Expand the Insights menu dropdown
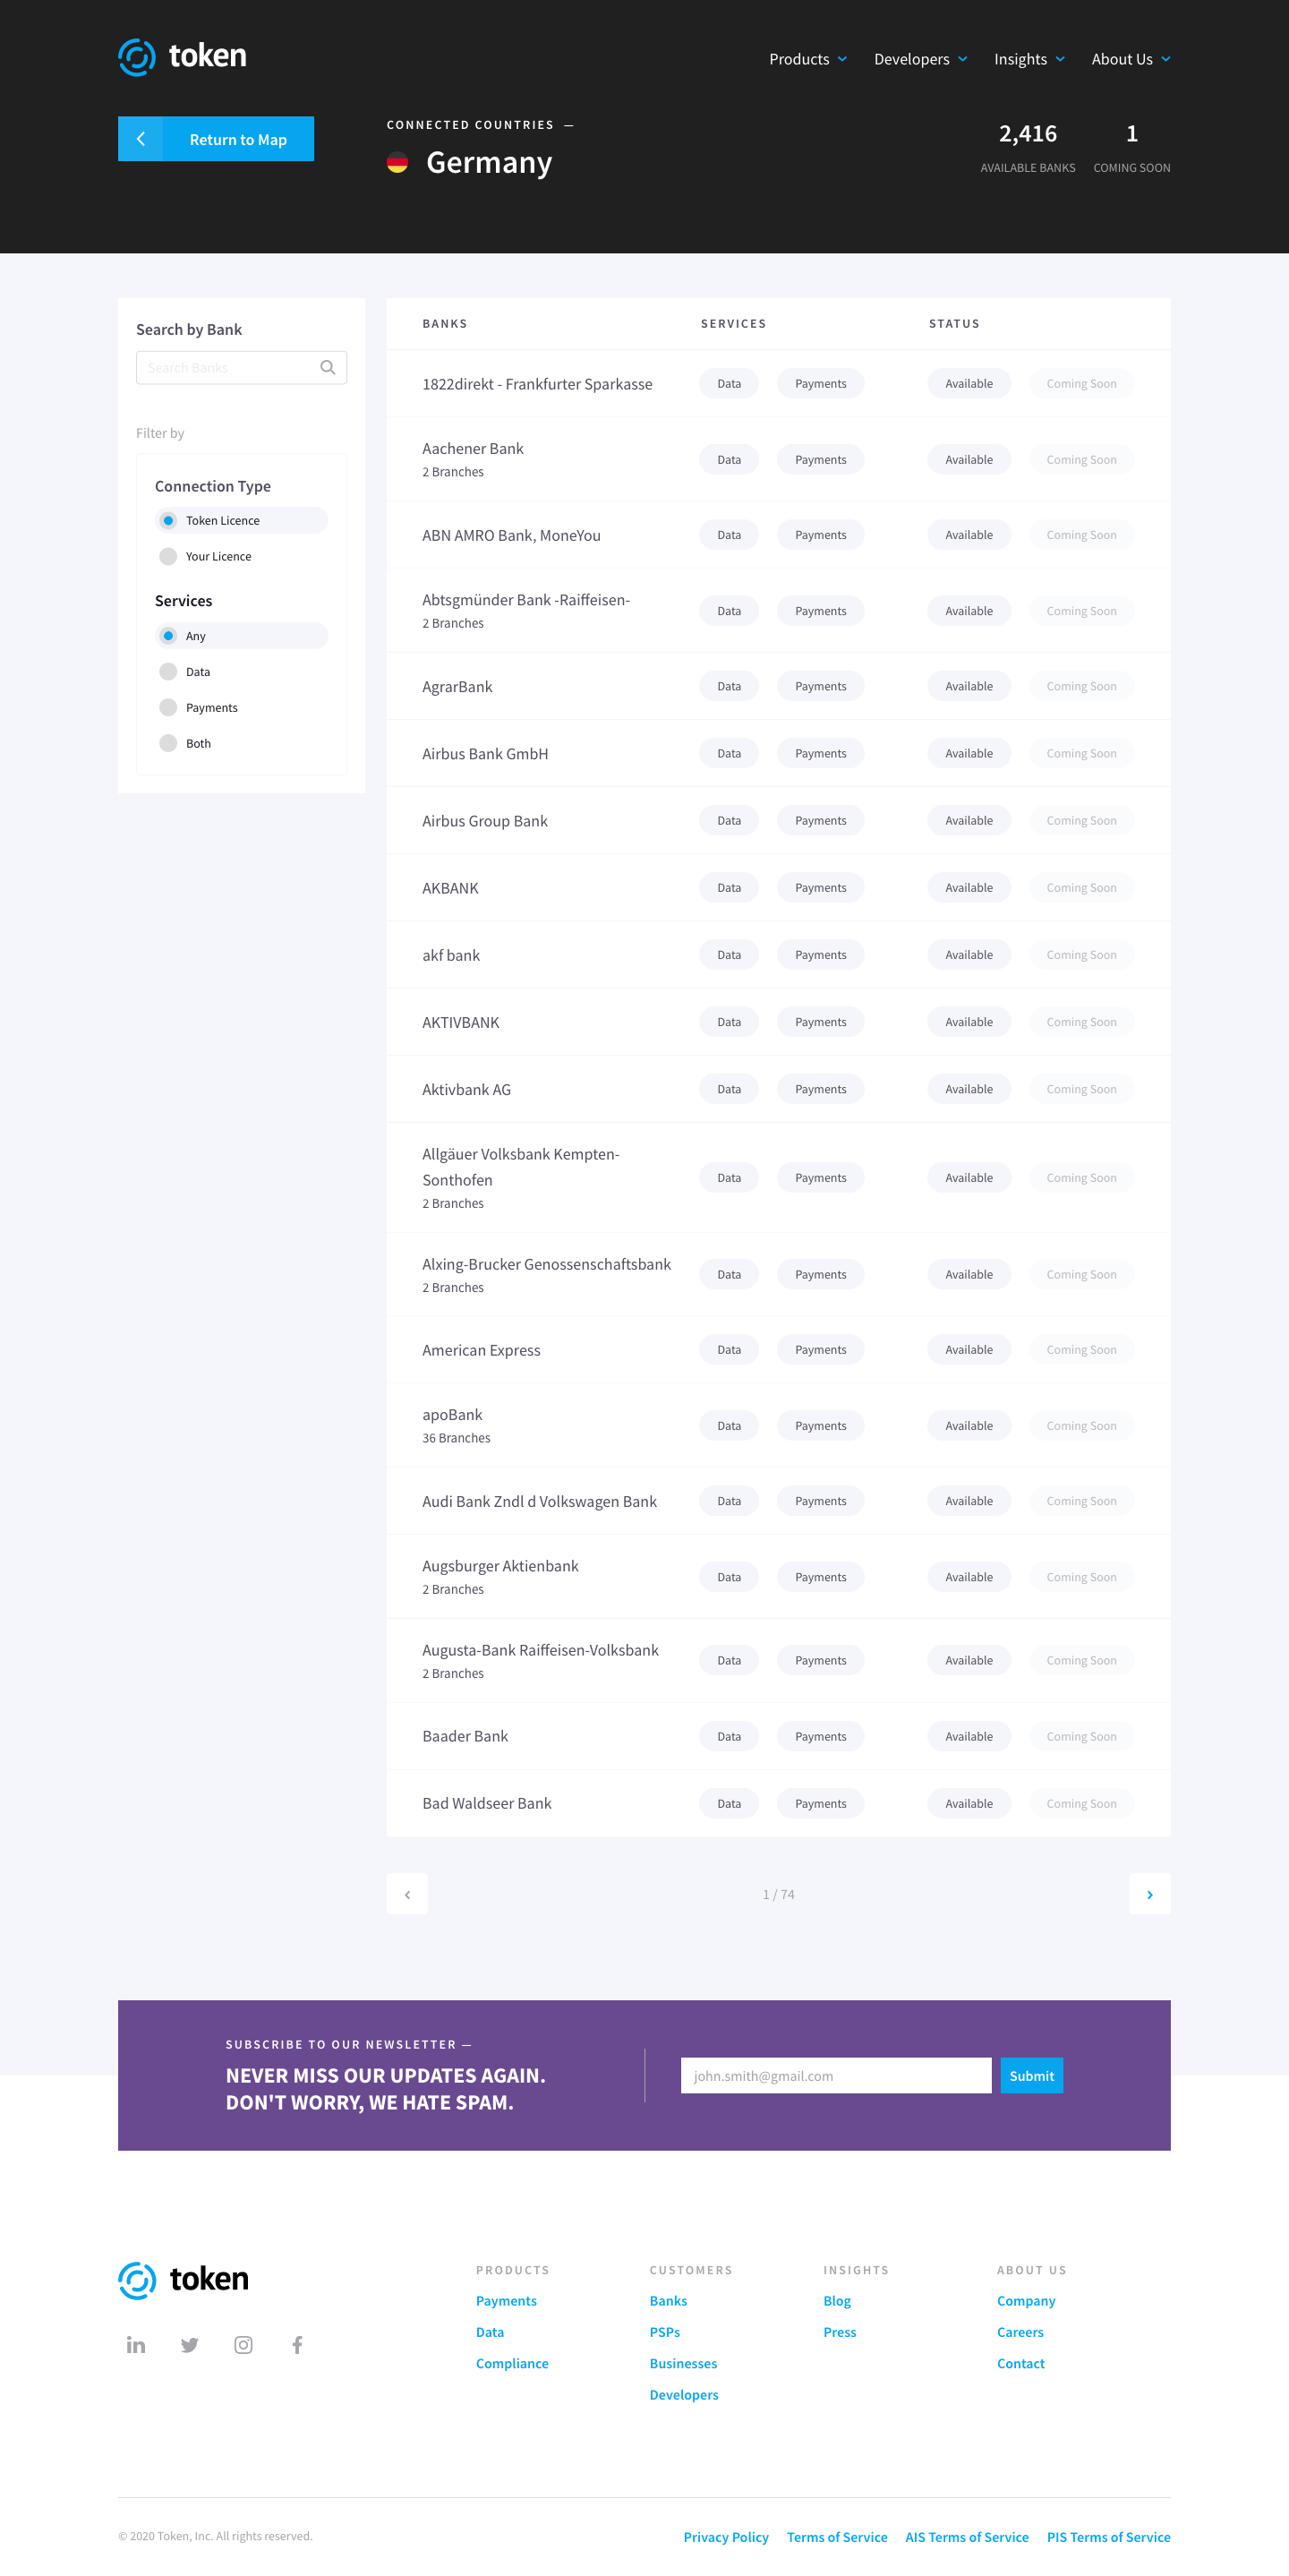 (1029, 59)
